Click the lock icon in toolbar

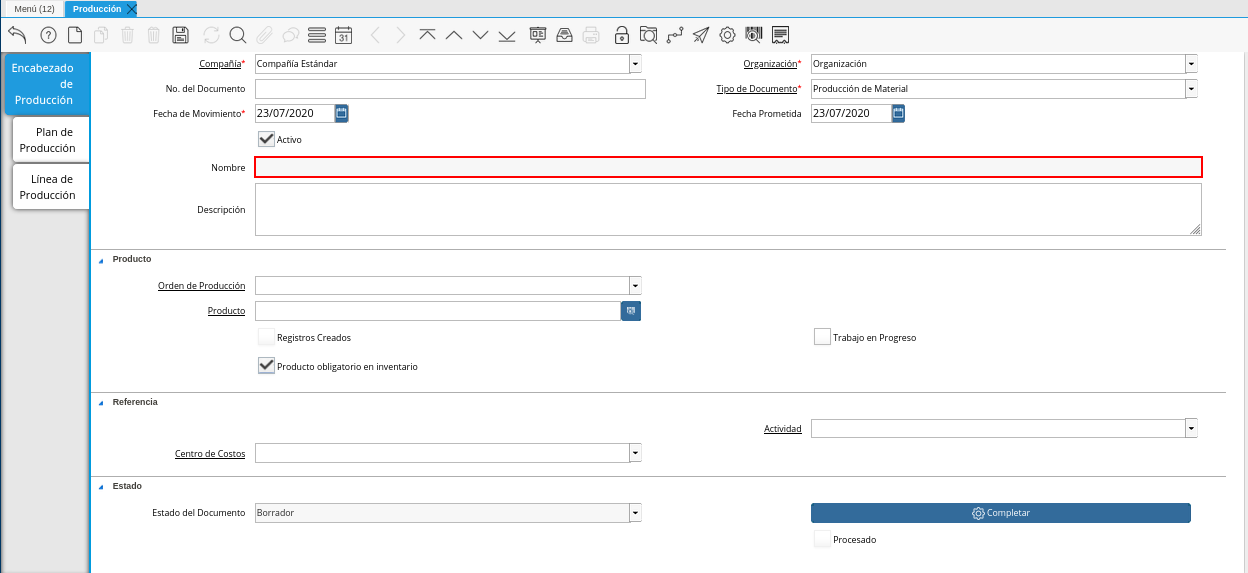point(622,35)
